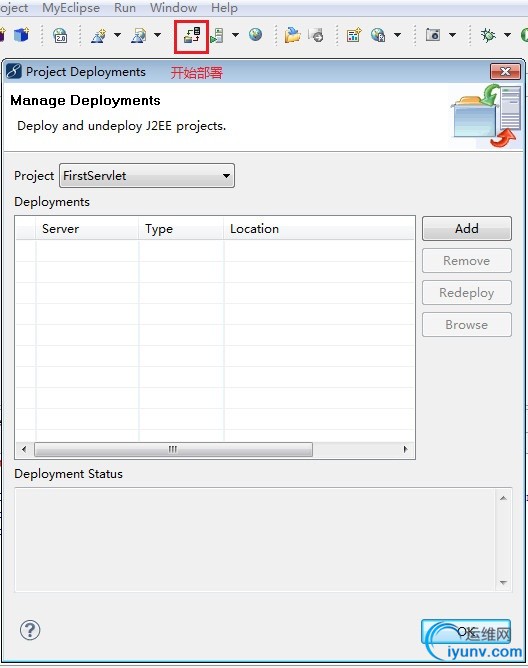Click the Run/Stop server toolbar icon
Image resolution: width=528 pixels, height=668 pixels.
217,35
